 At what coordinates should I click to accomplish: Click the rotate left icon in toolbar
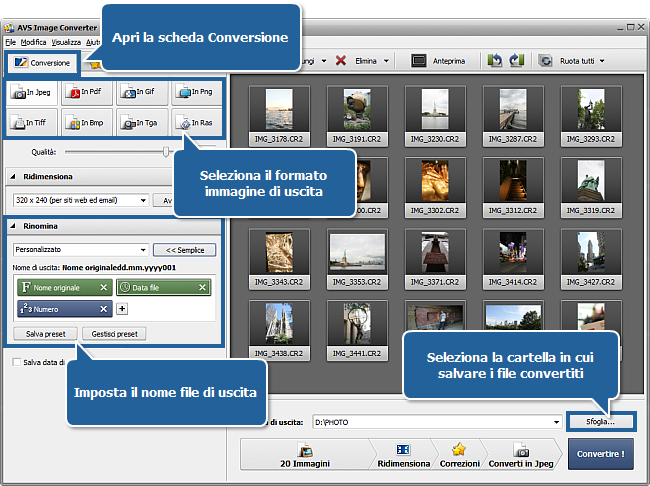[x=495, y=61]
